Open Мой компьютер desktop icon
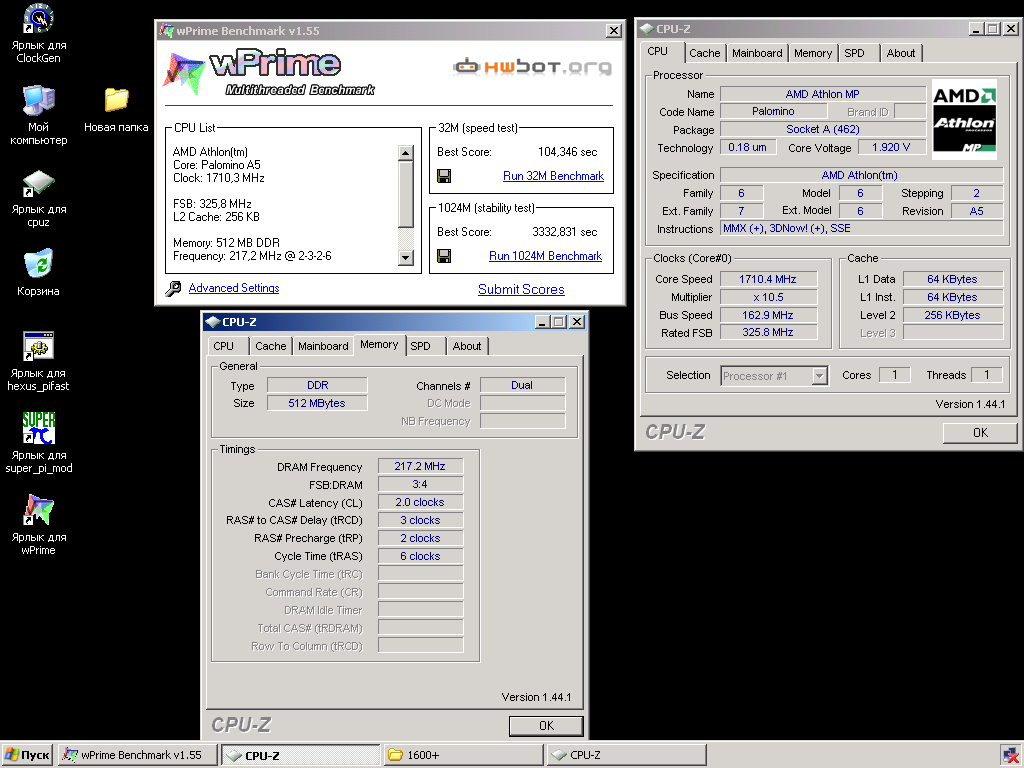This screenshot has width=1024, height=768. click(x=39, y=101)
